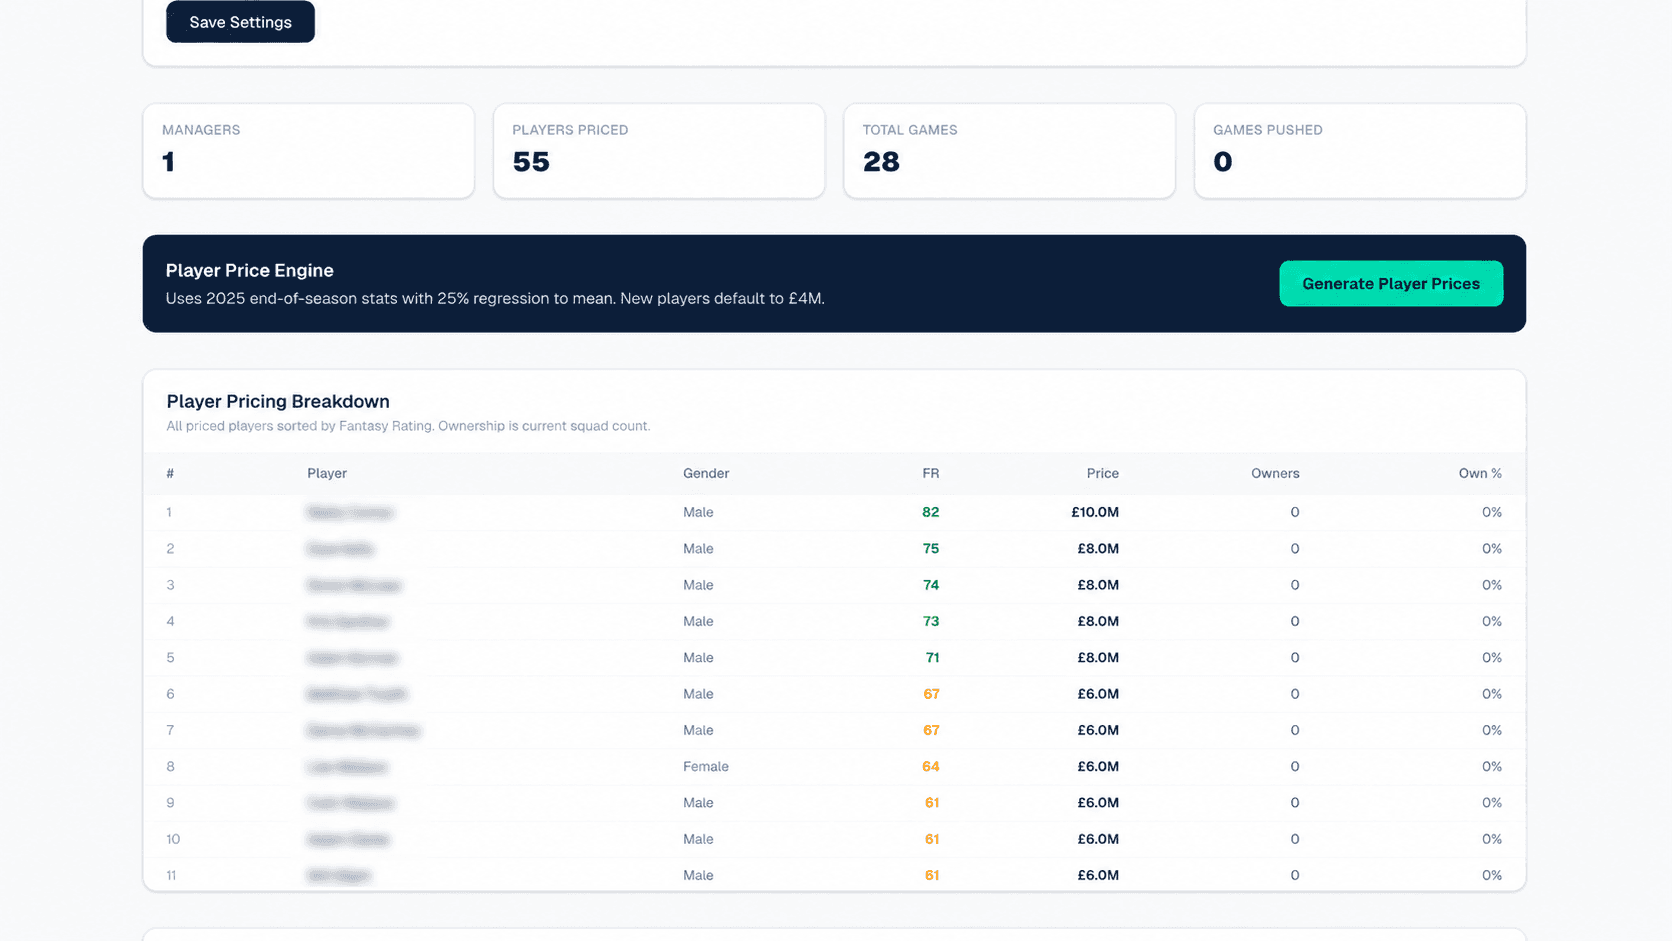Click FR value 64 in row 8
Screen dimensions: 1672x941
click(x=930, y=767)
